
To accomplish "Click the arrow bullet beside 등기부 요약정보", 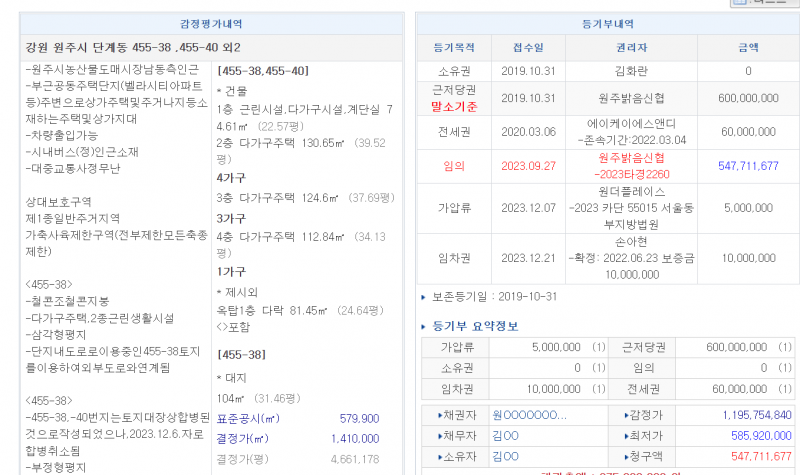I will pos(423,326).
